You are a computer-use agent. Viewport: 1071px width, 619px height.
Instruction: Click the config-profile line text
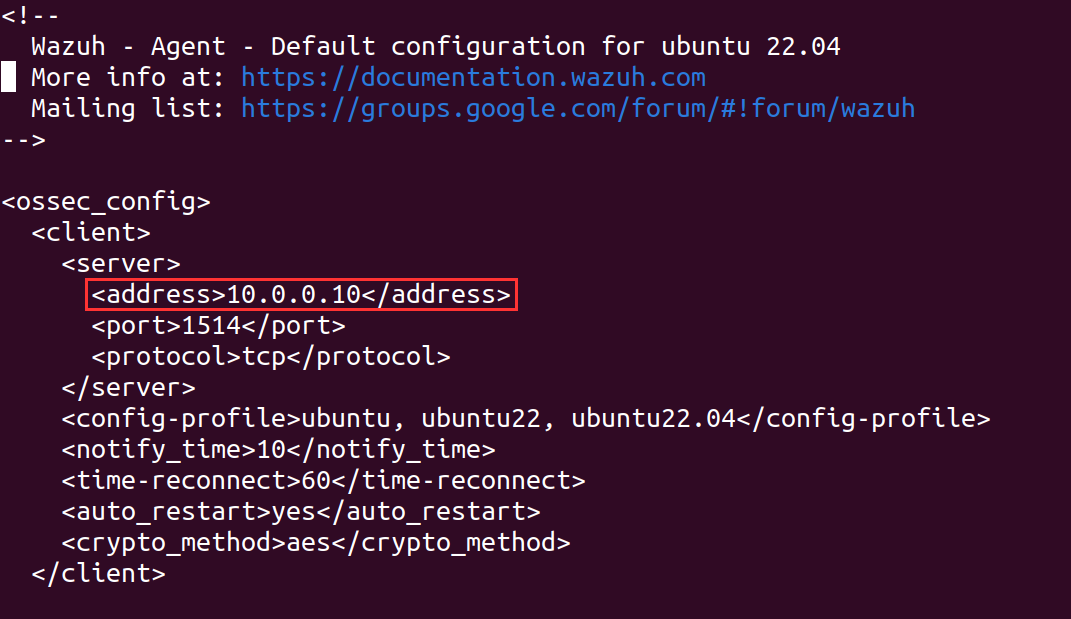point(525,418)
